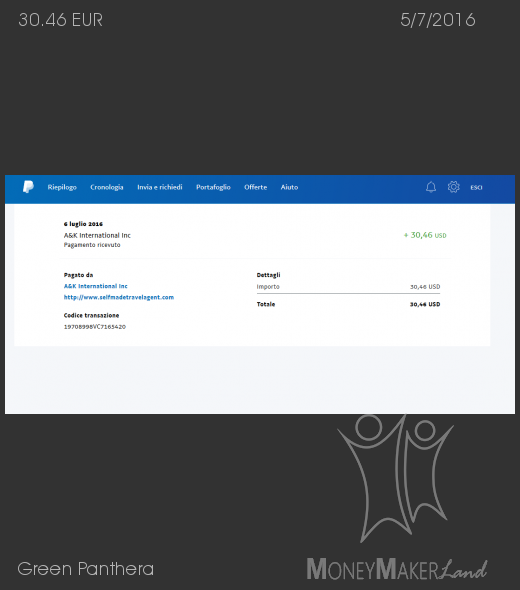This screenshot has width=520, height=590.
Task: Click the Green Panthera caption
Action: 85,569
